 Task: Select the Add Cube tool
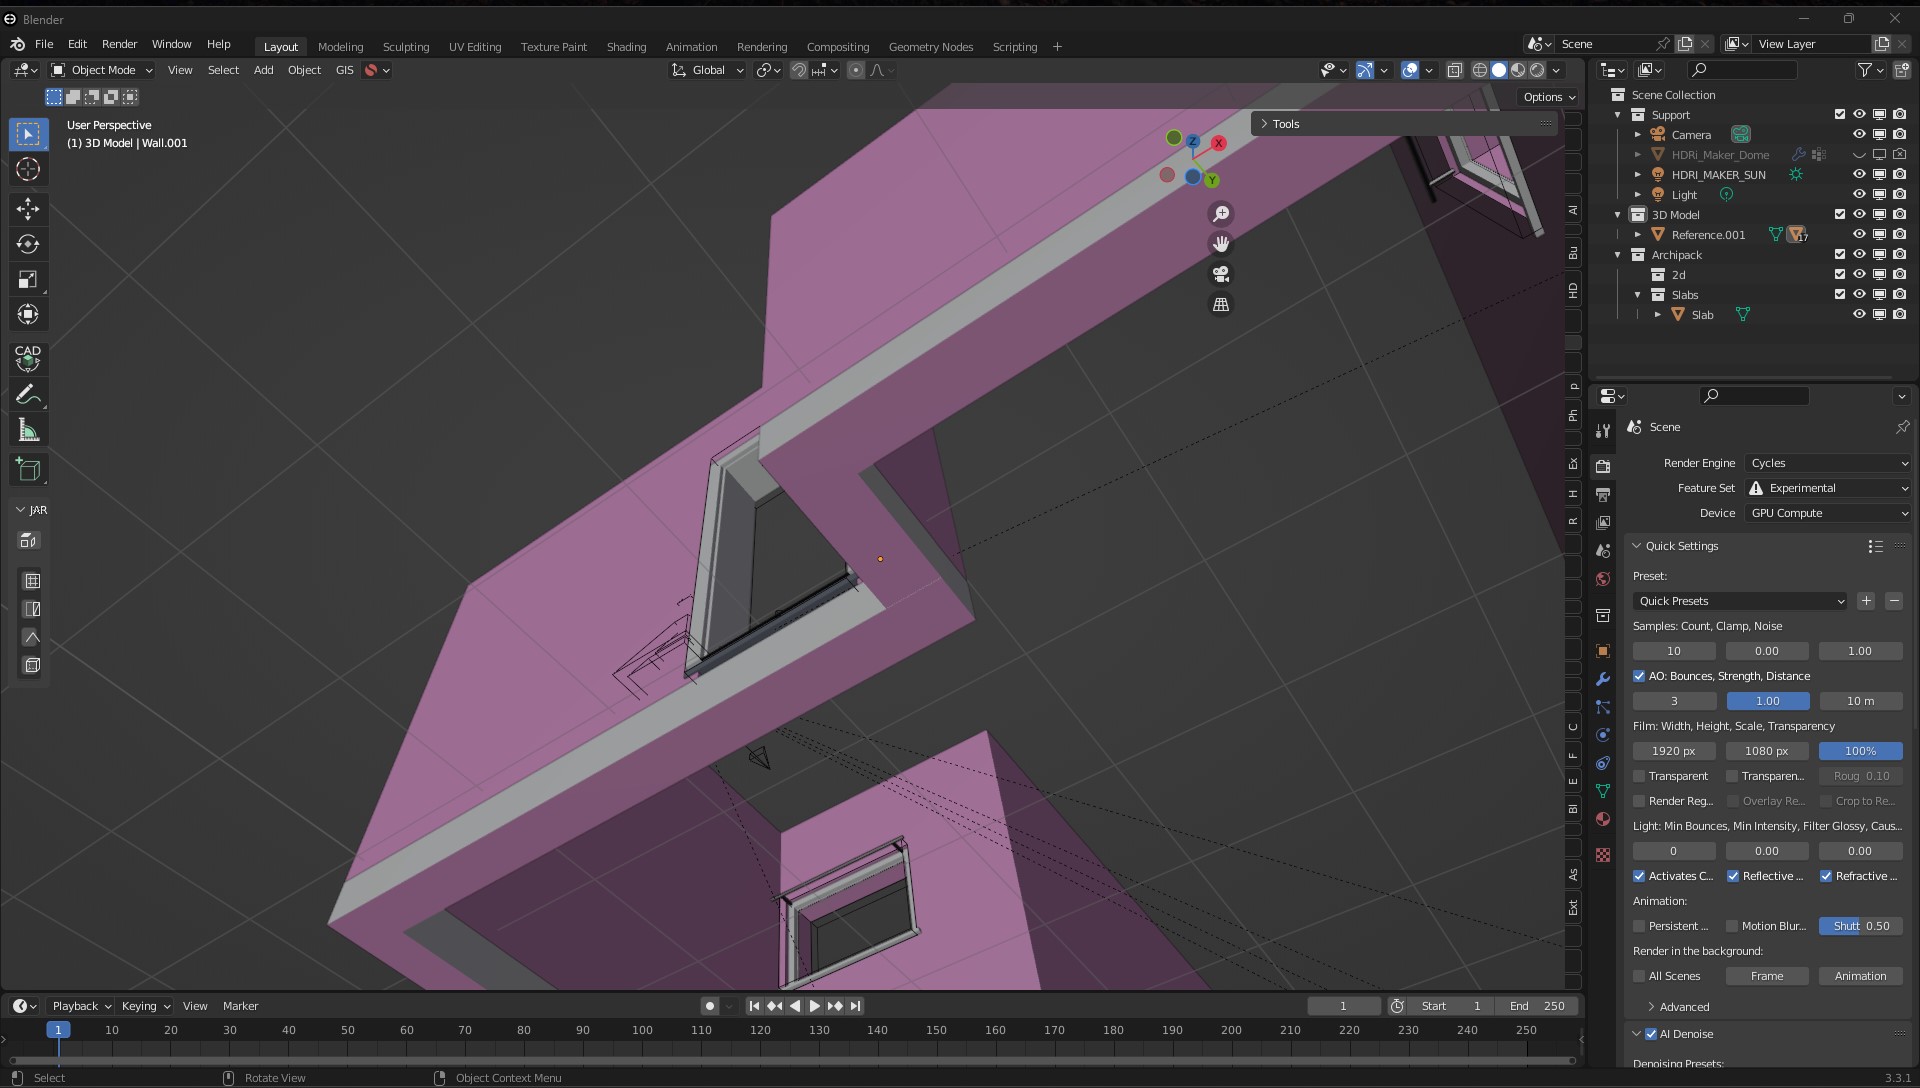click(x=28, y=469)
